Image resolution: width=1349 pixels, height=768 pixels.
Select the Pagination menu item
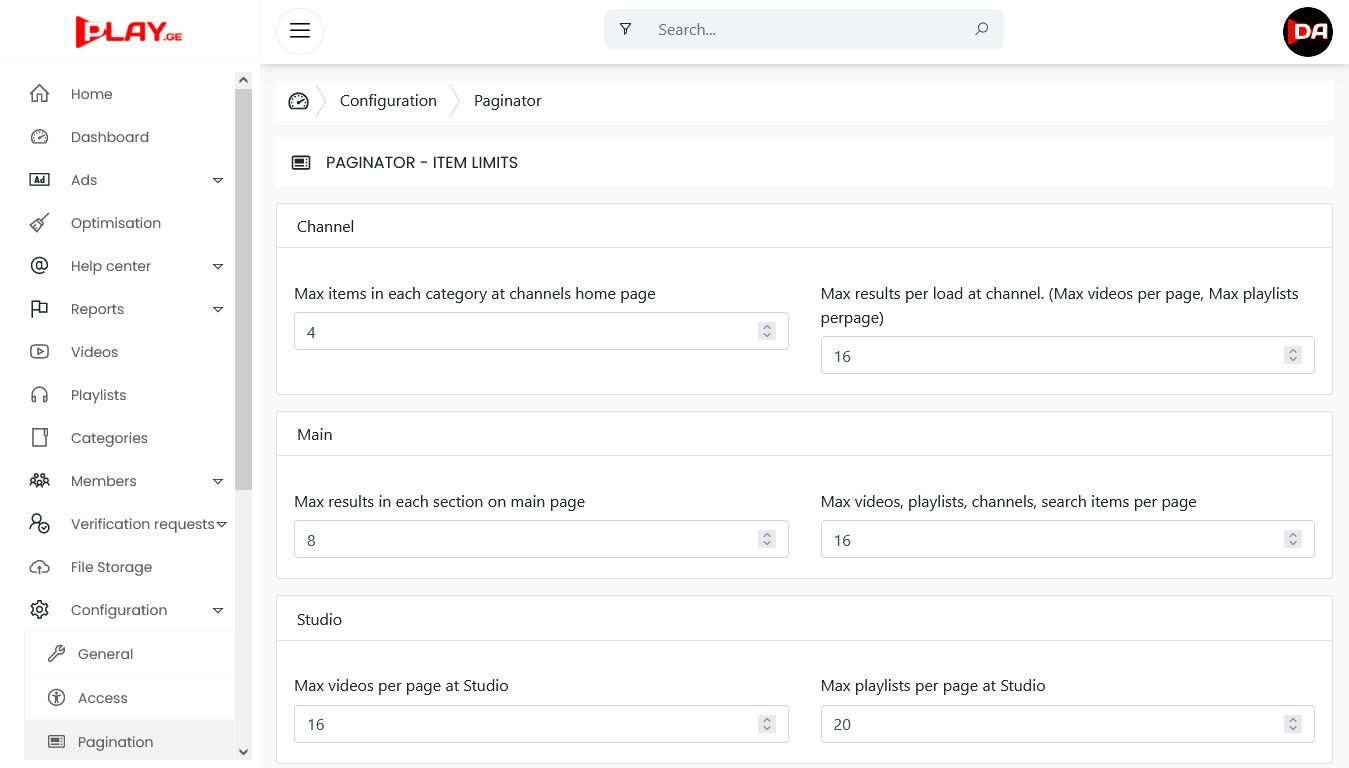click(x=115, y=742)
